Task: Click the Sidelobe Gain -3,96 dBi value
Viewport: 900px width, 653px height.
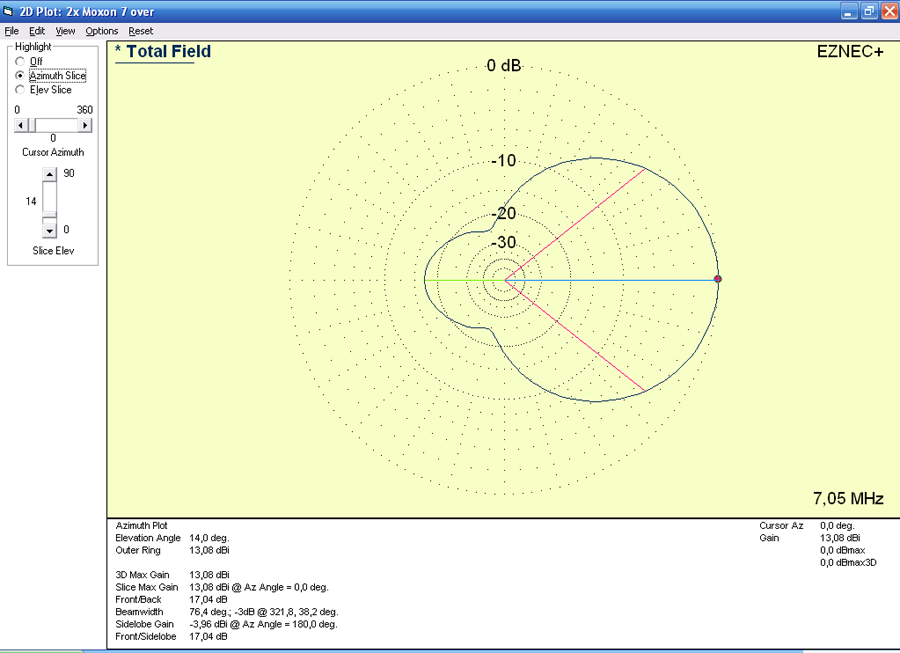Action: click(x=263, y=624)
